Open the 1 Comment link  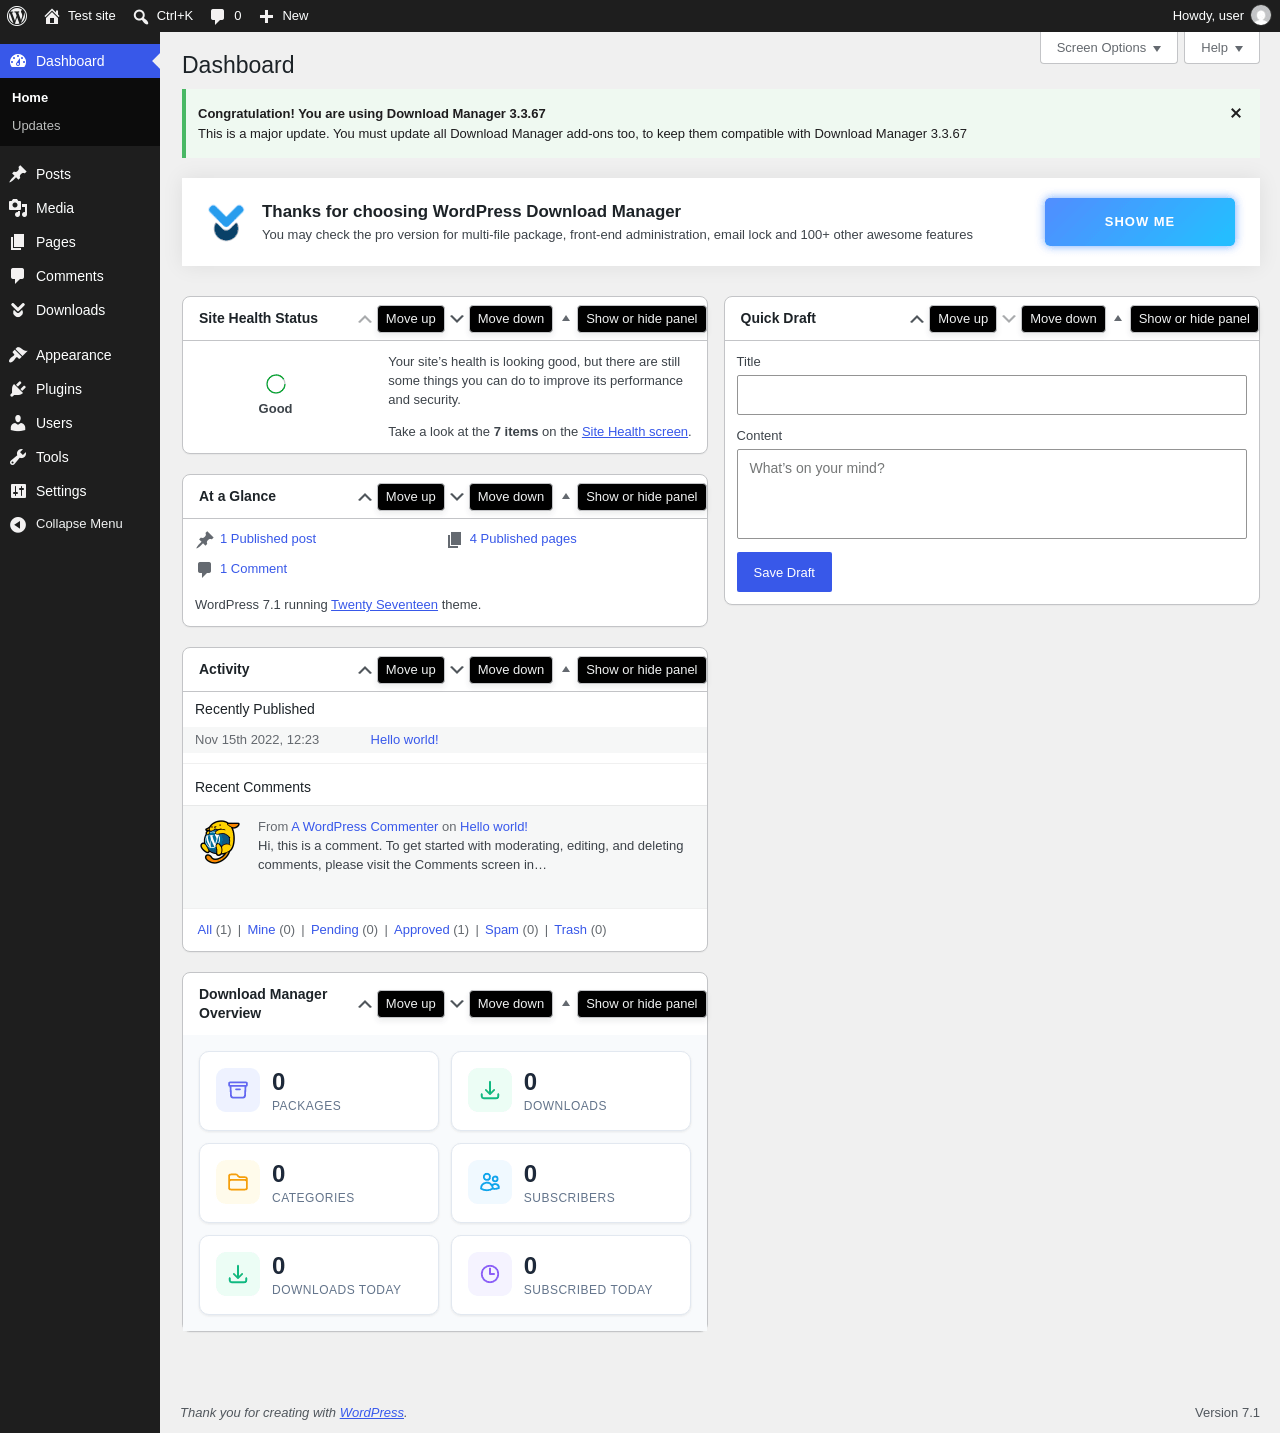tap(253, 569)
